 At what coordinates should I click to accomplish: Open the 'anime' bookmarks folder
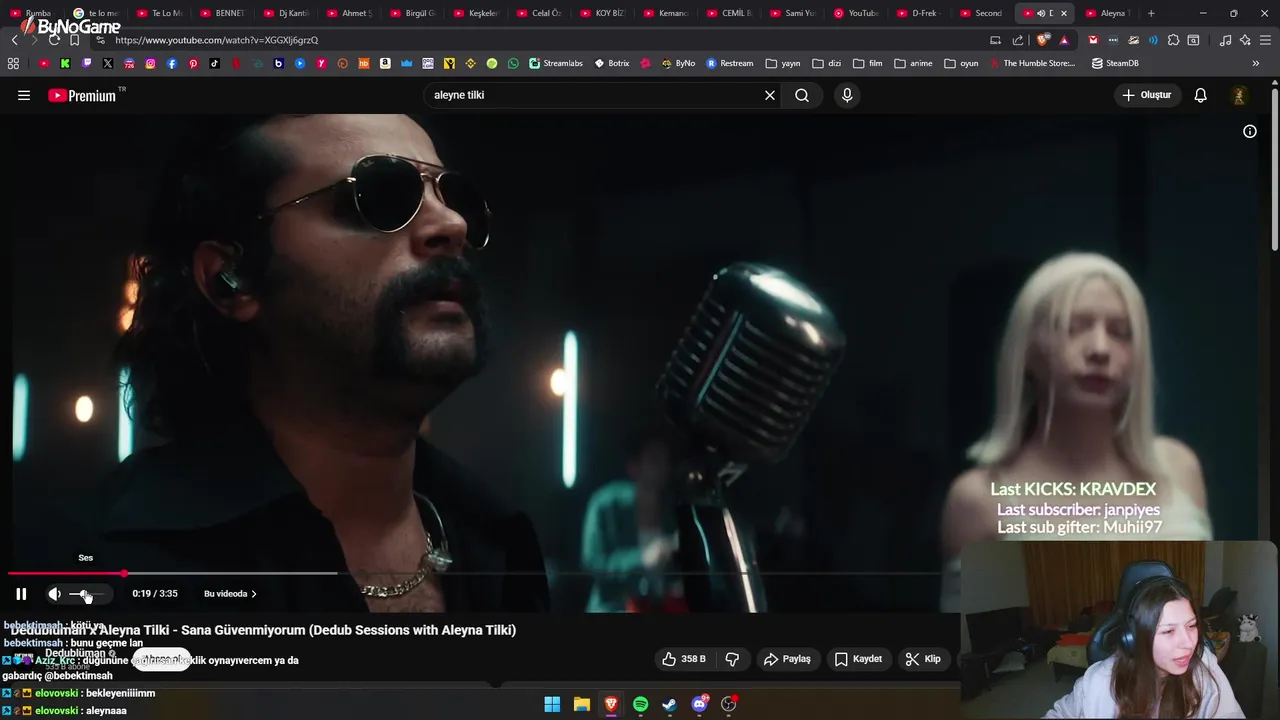(913, 63)
